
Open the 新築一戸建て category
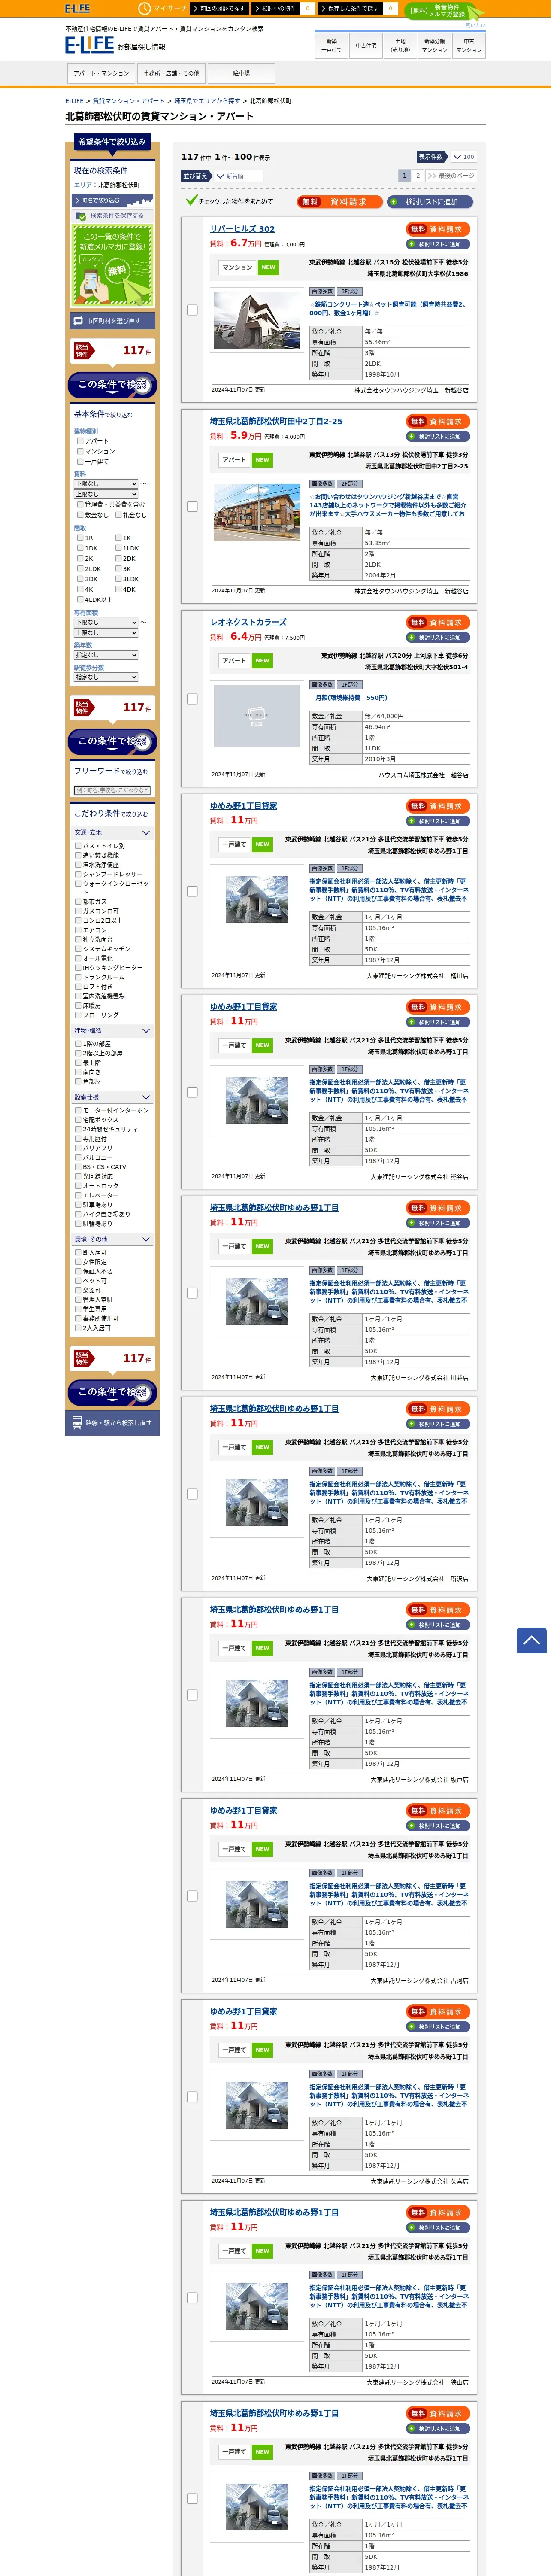[332, 45]
